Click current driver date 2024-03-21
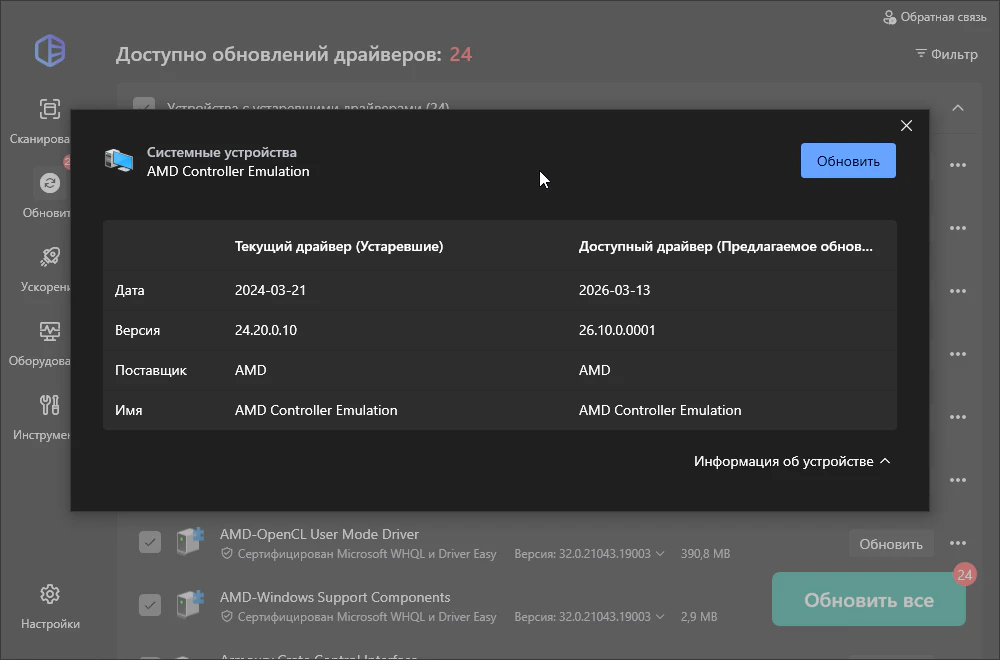1000x660 pixels. pyautogui.click(x=270, y=290)
